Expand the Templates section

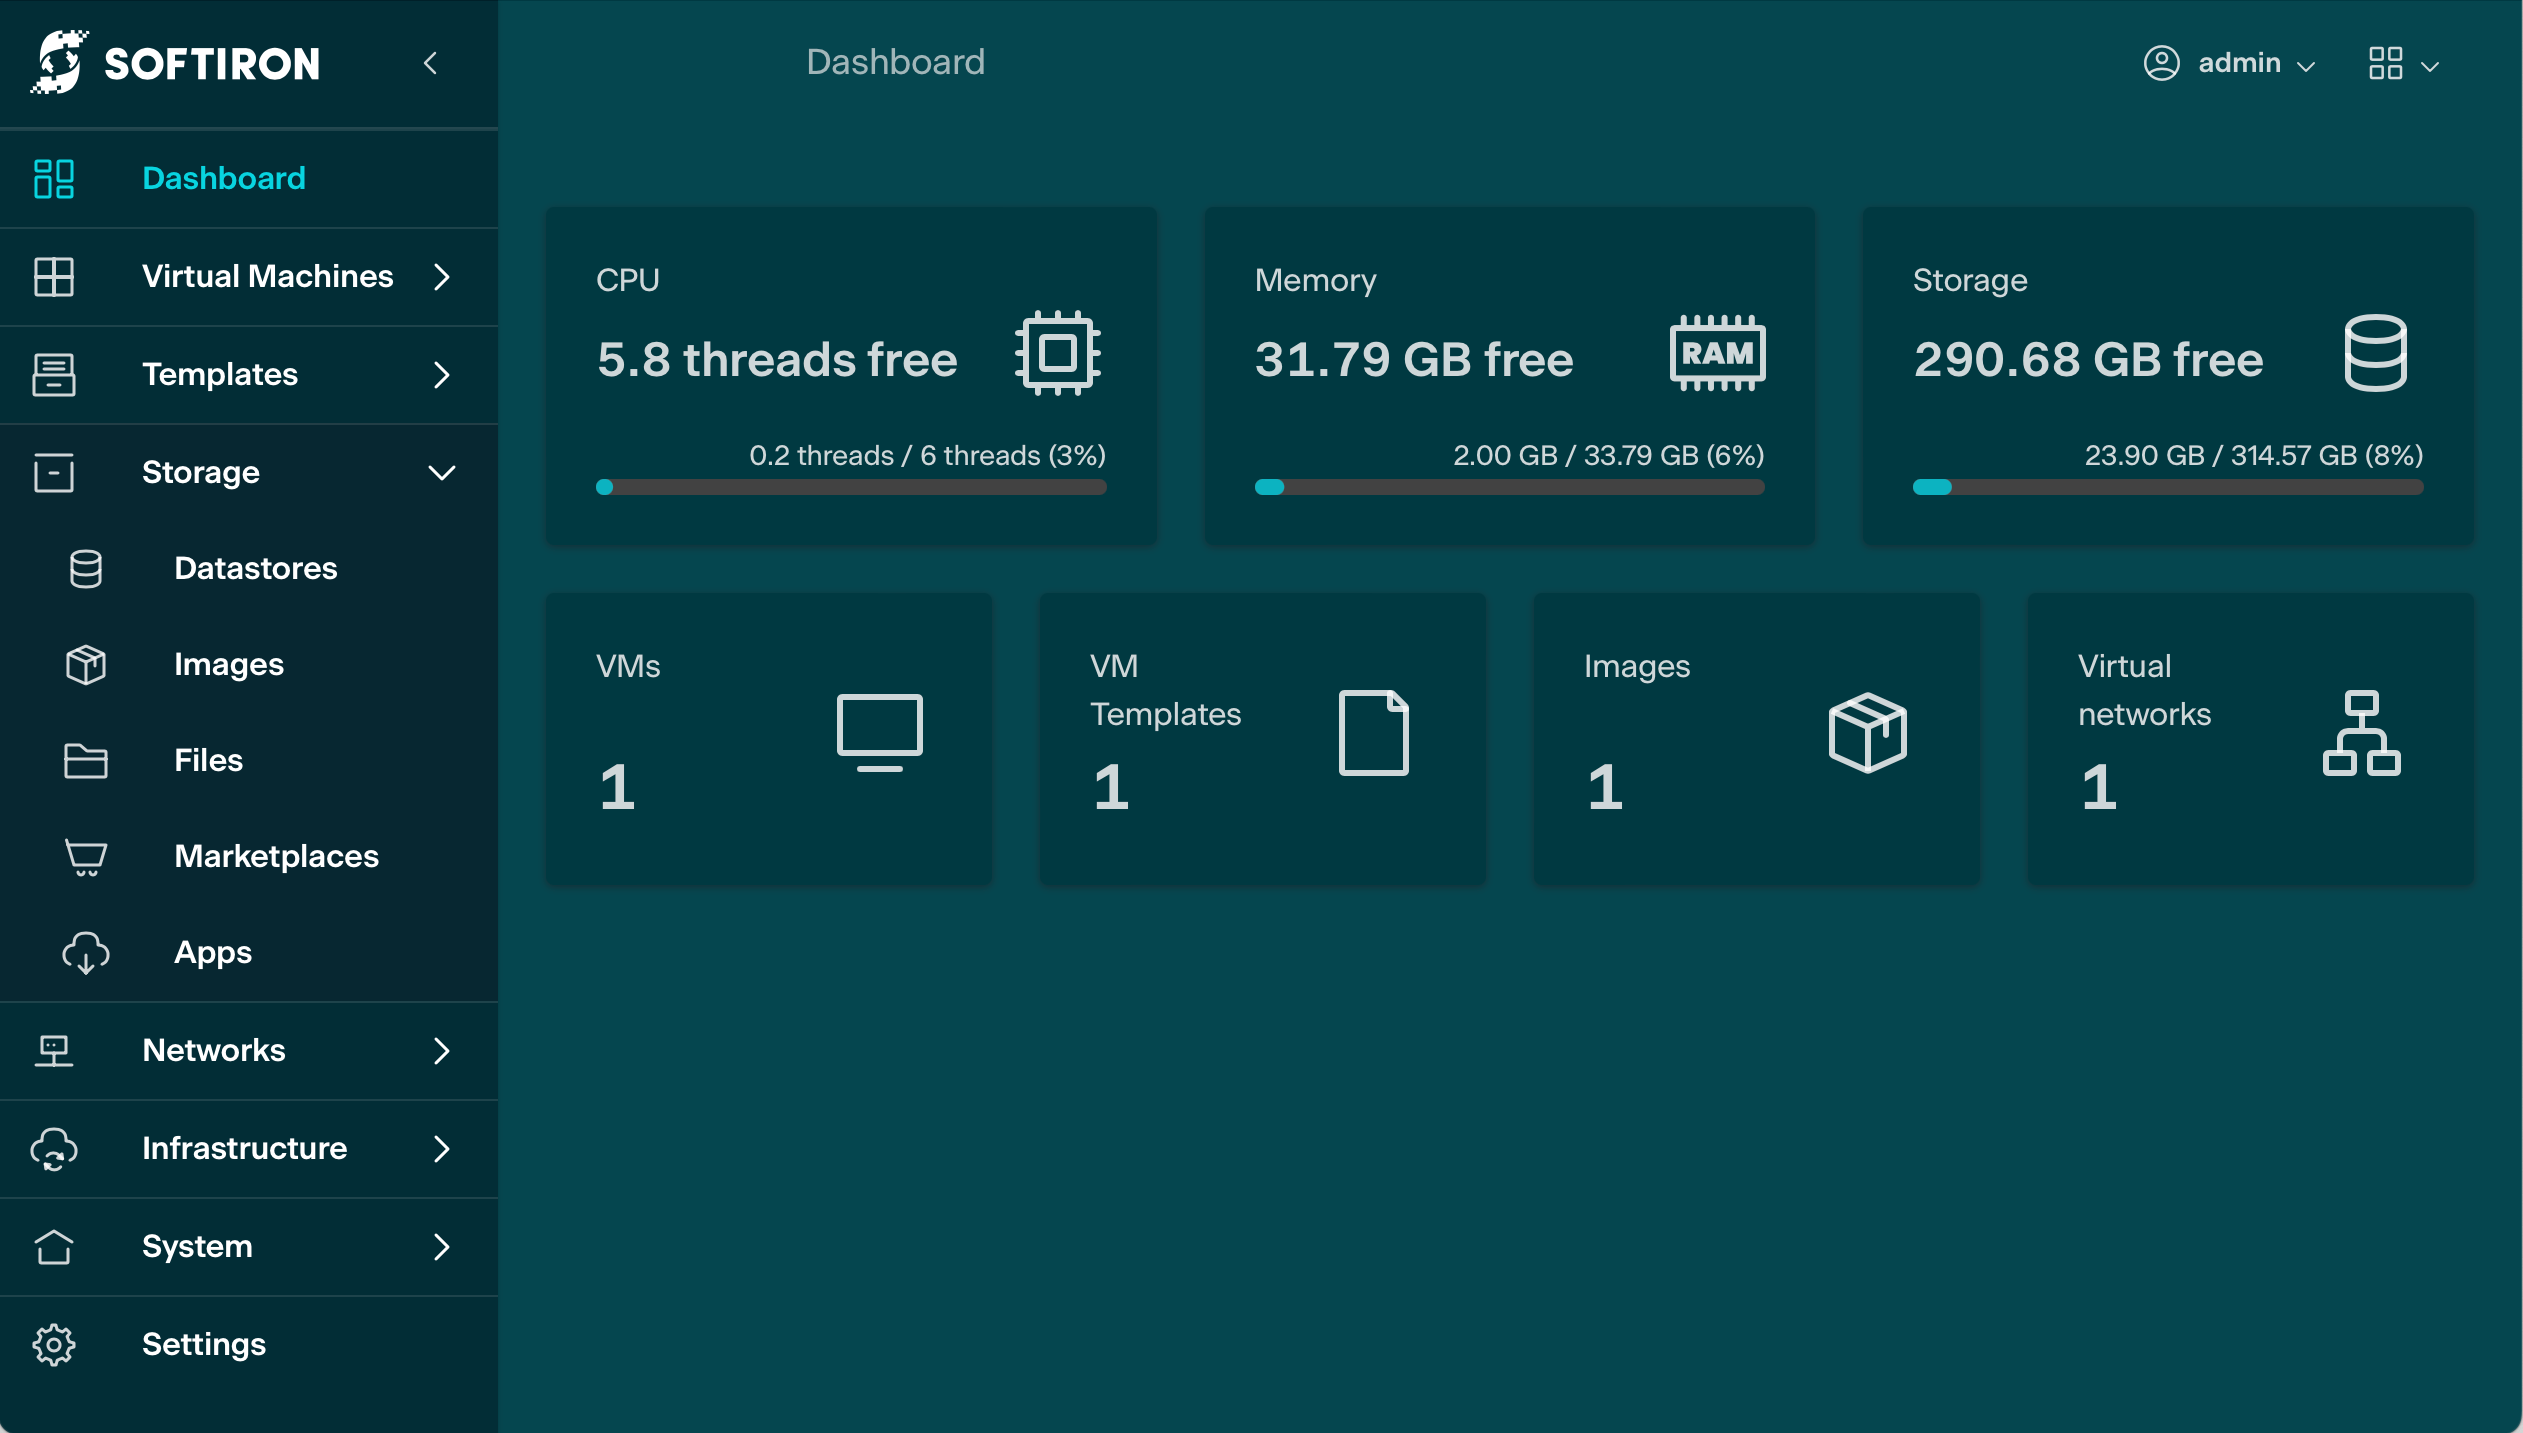pos(443,375)
